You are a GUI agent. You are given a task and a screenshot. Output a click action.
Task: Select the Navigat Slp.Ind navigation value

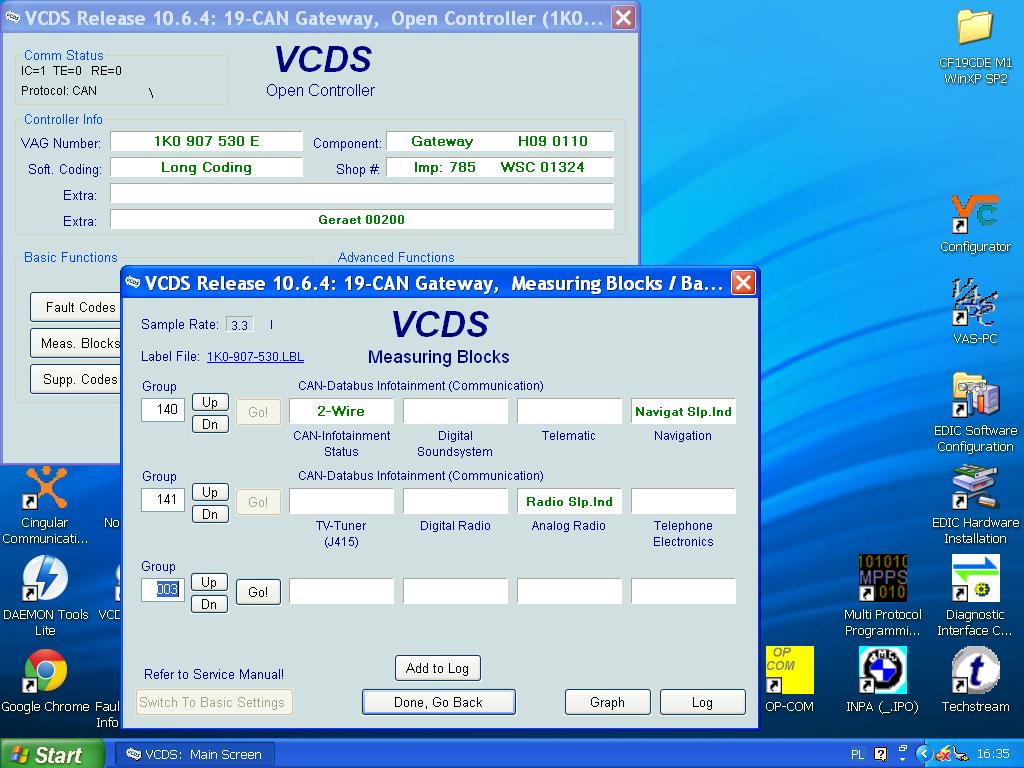683,411
